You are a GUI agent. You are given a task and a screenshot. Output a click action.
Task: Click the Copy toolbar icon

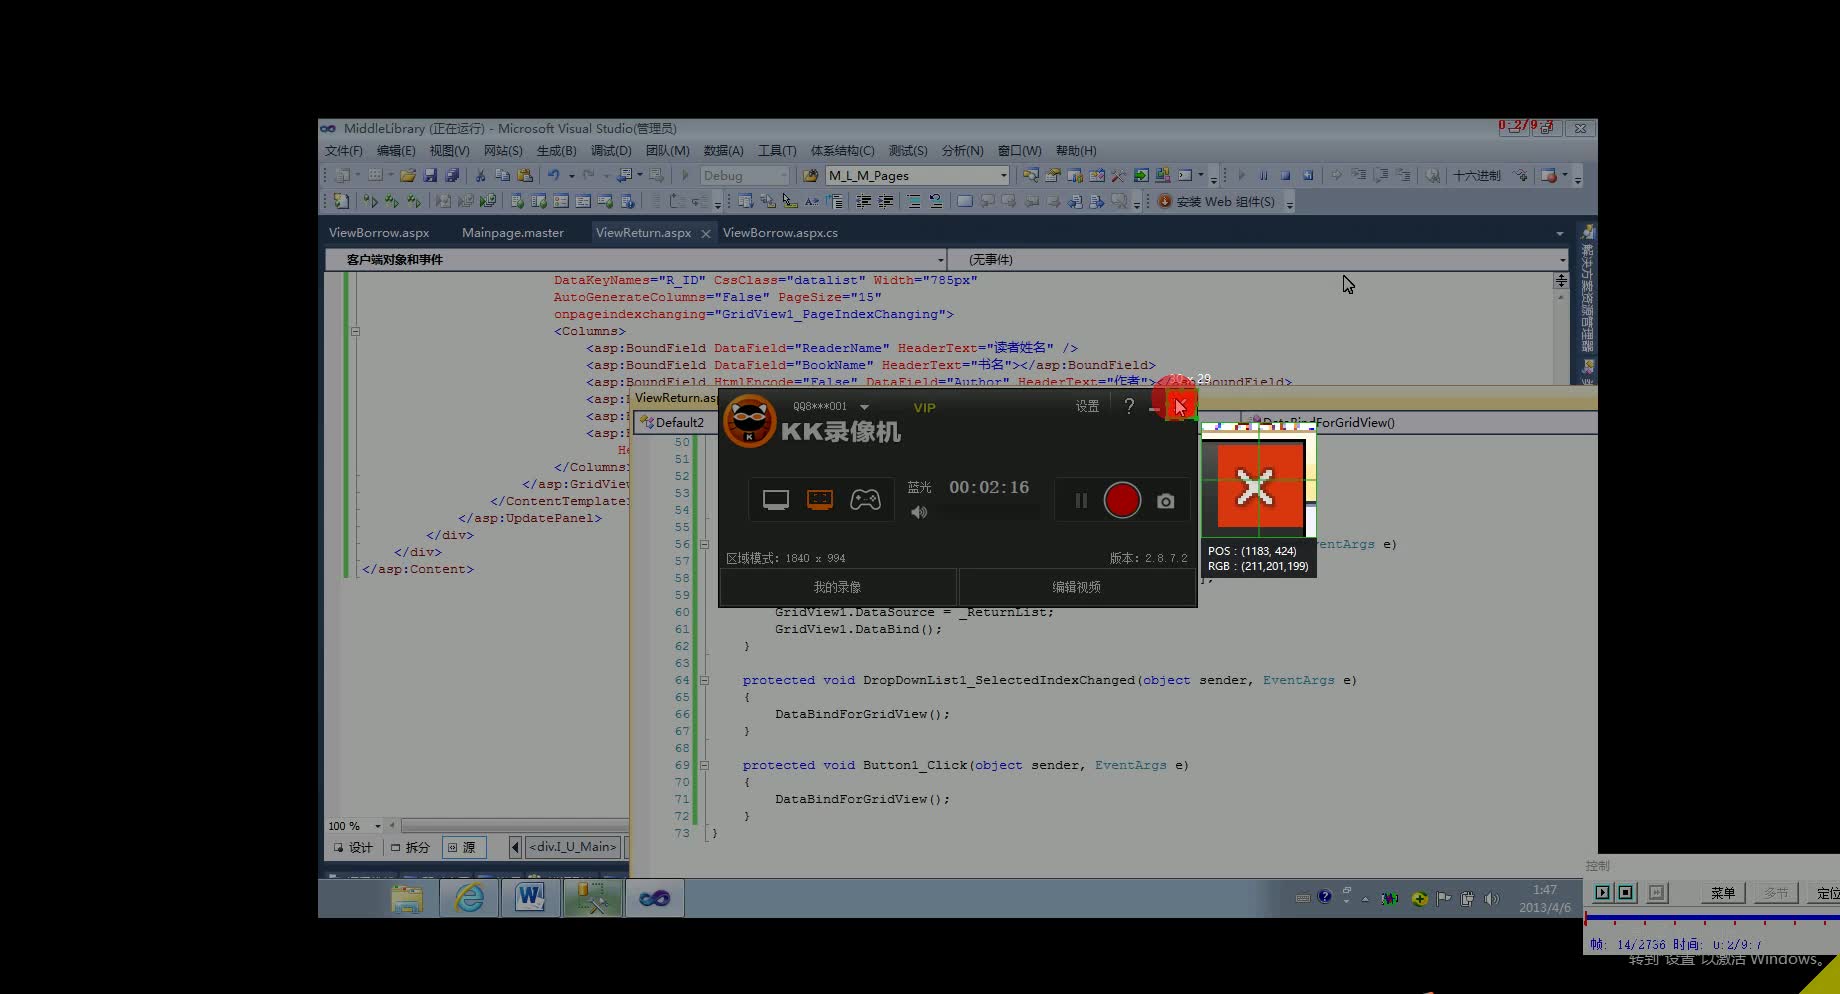(x=503, y=176)
